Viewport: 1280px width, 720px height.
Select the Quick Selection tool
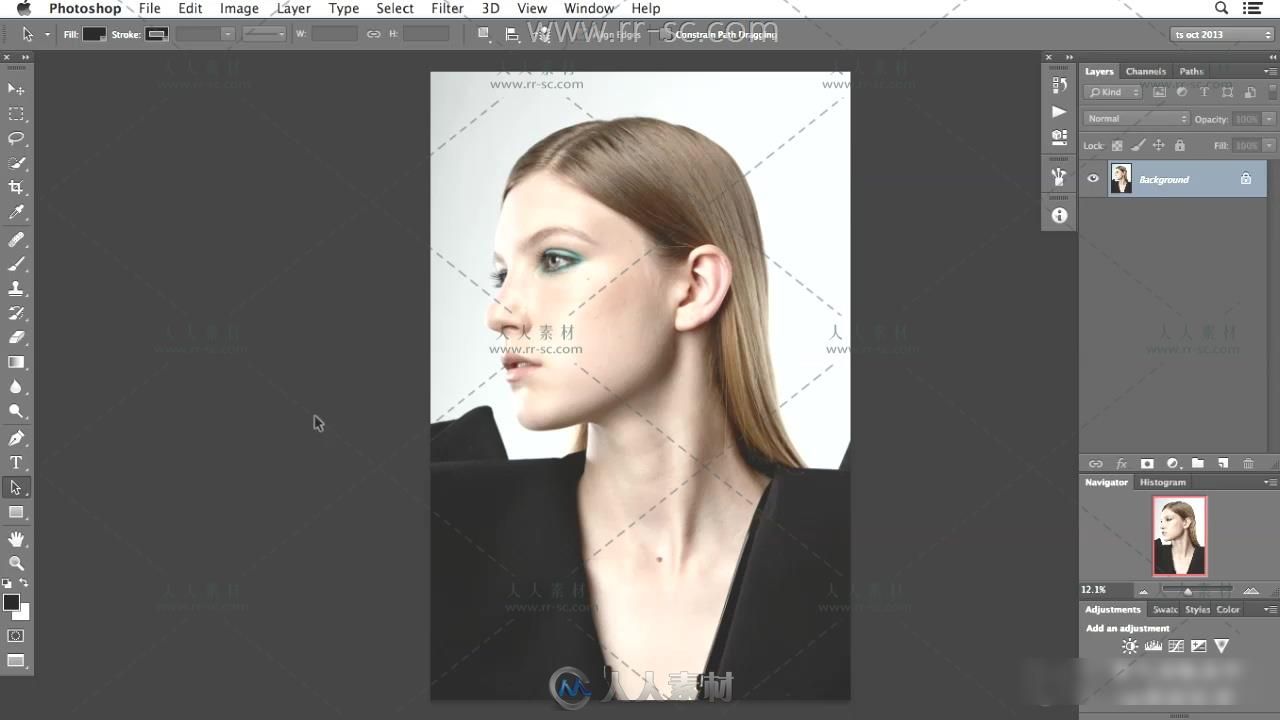pyautogui.click(x=16, y=163)
